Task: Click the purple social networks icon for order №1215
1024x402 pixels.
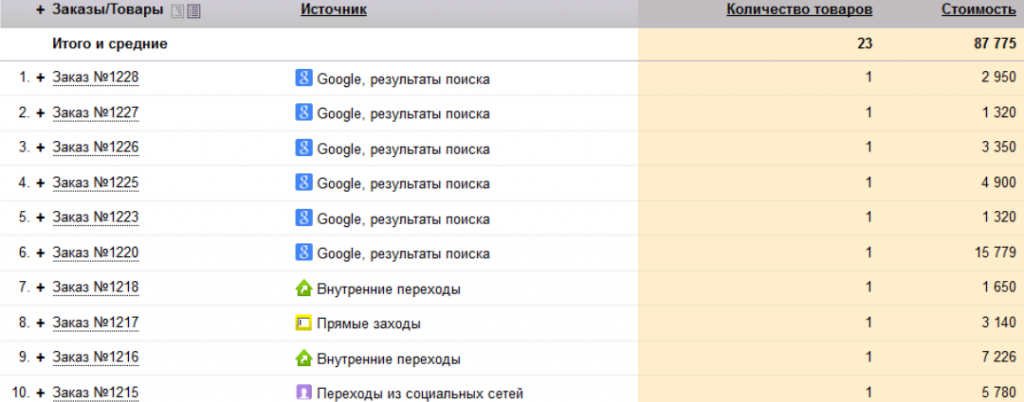Action: [304, 392]
